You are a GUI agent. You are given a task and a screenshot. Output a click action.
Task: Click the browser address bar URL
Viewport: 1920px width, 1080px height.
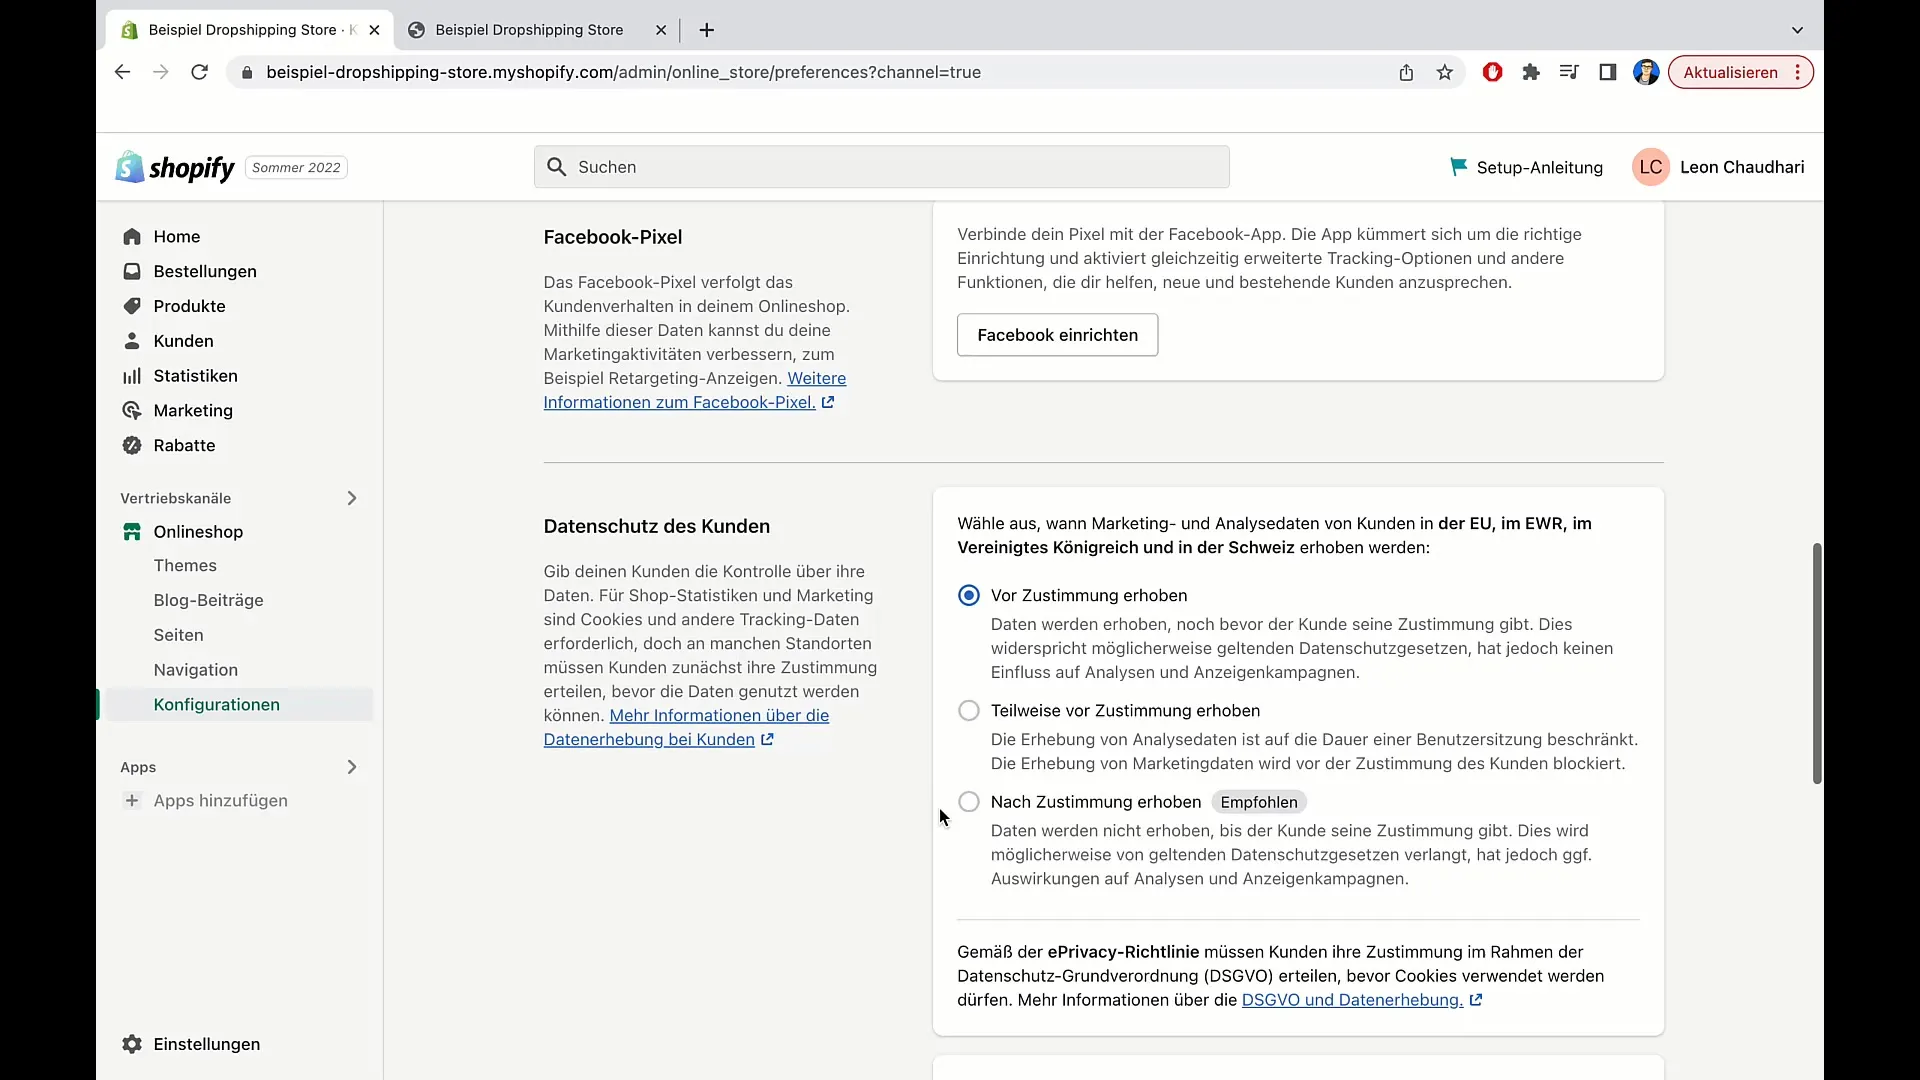[623, 72]
